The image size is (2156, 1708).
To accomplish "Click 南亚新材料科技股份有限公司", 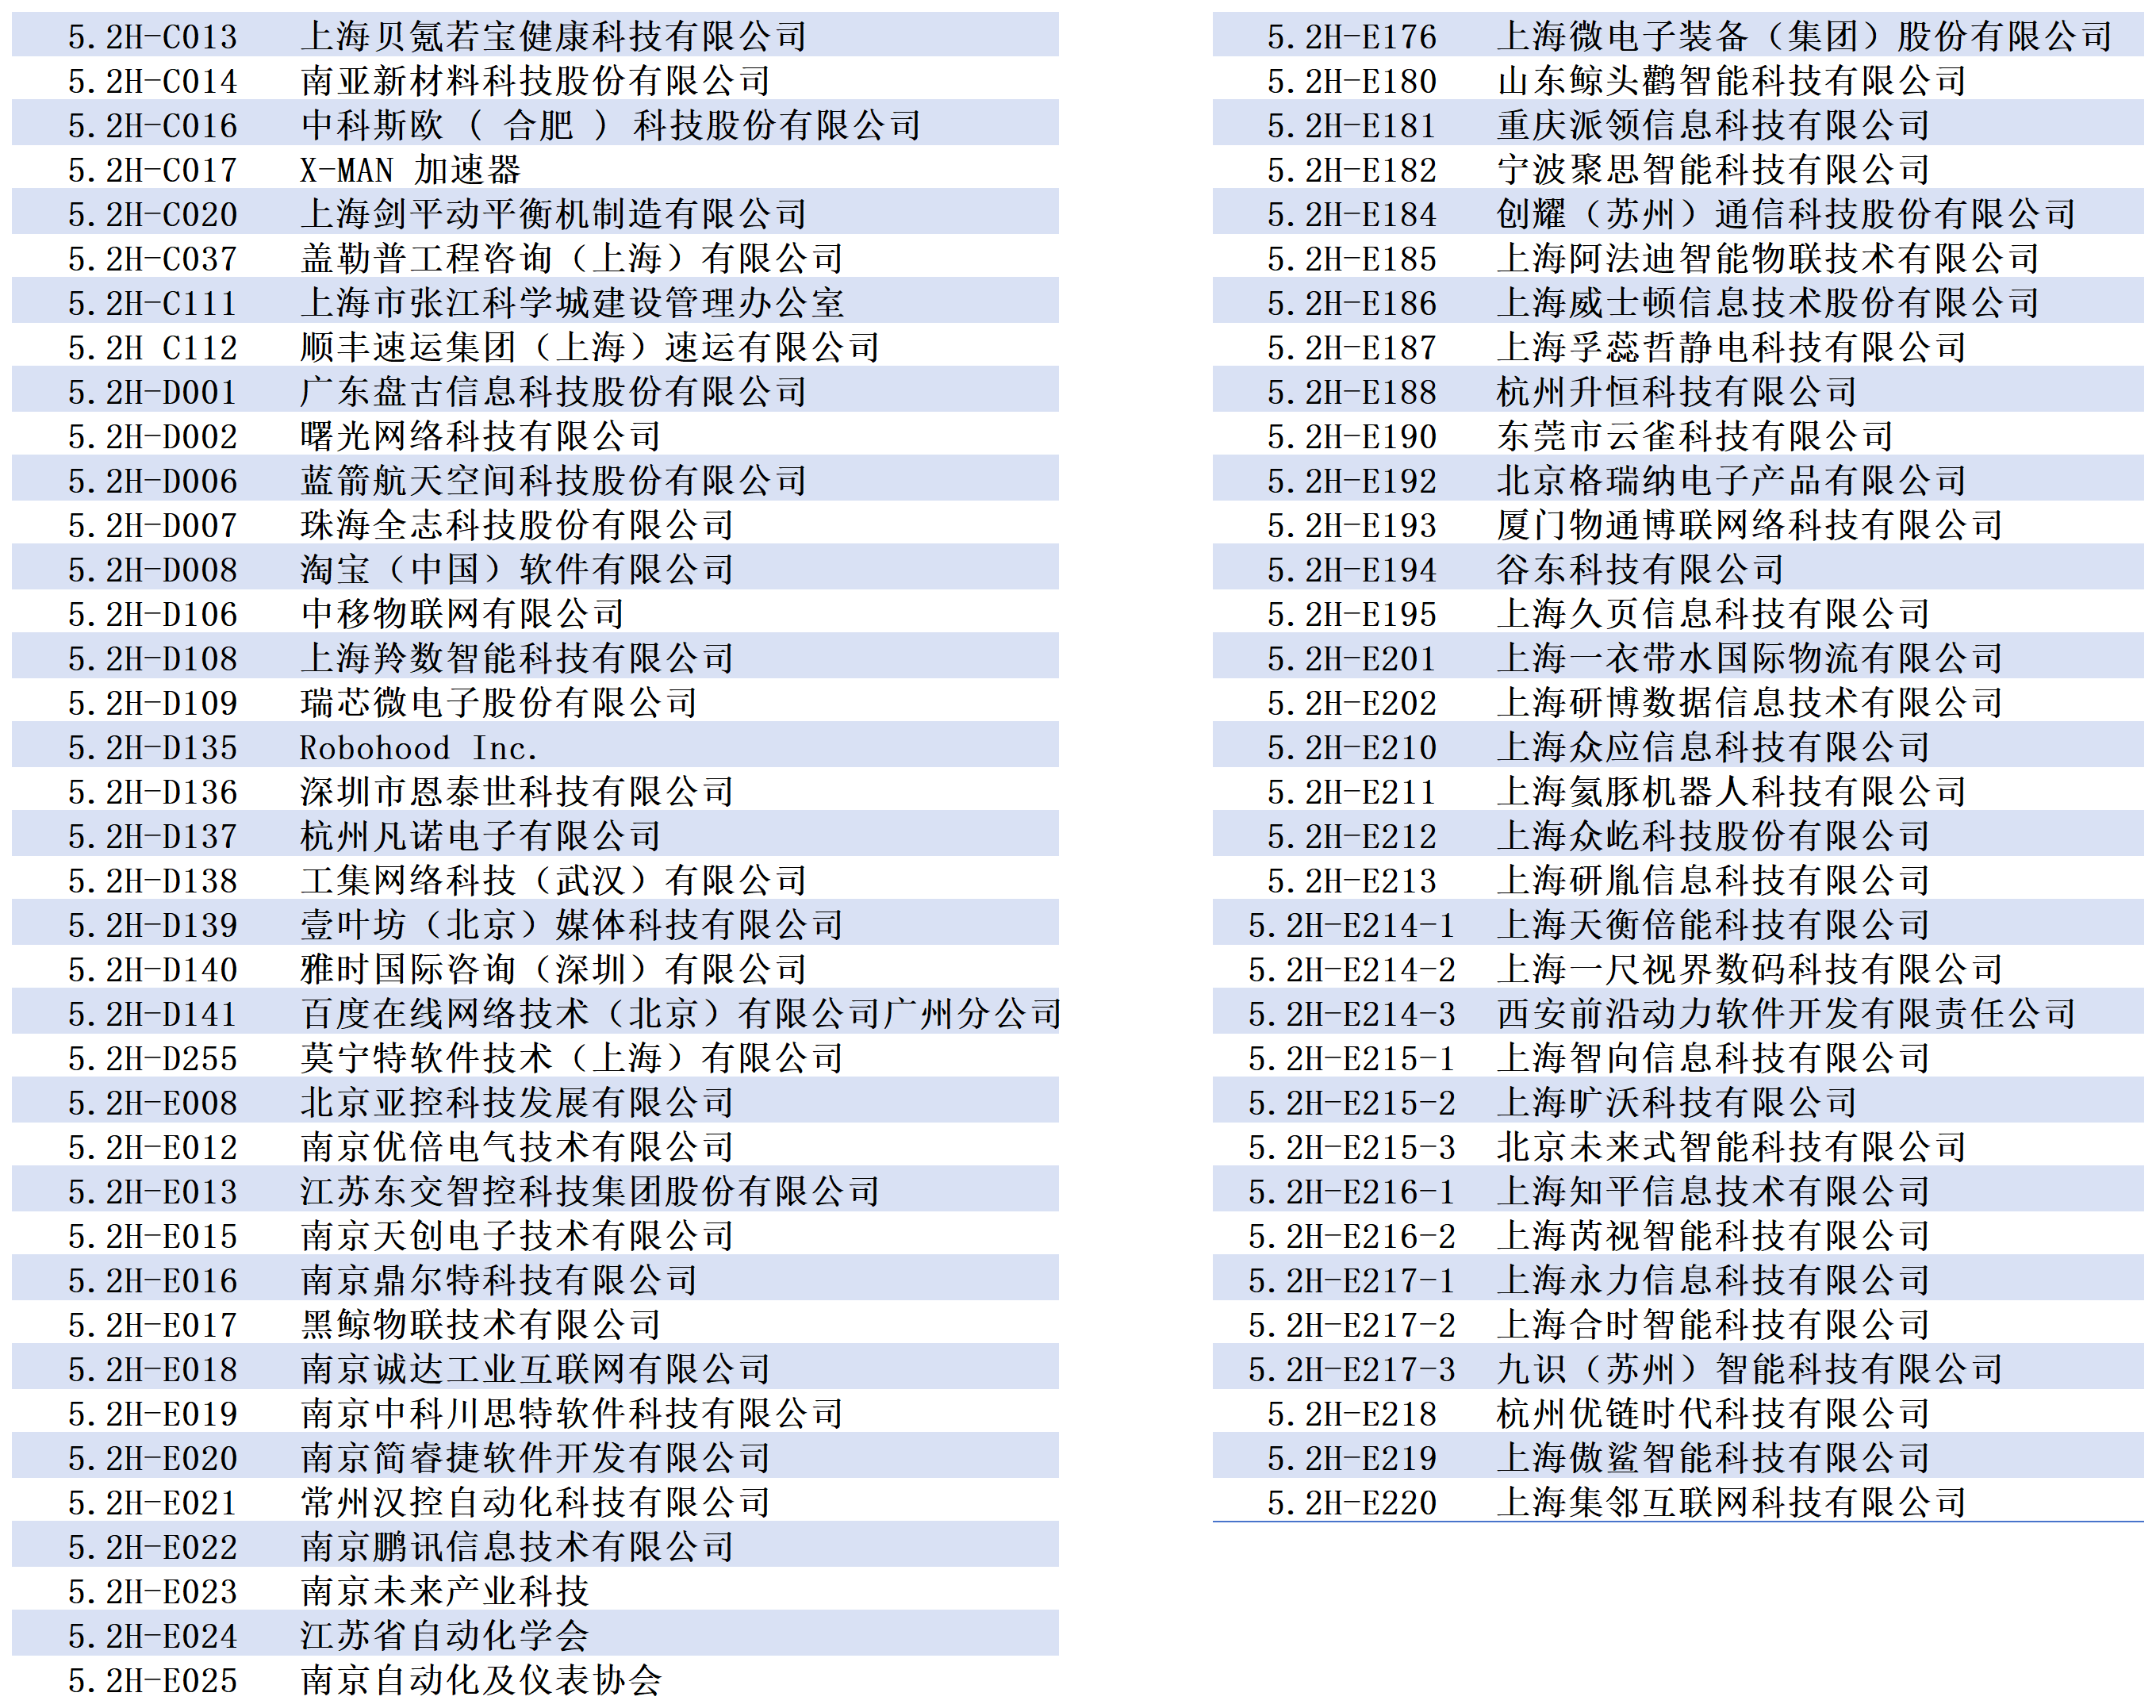I will [535, 81].
